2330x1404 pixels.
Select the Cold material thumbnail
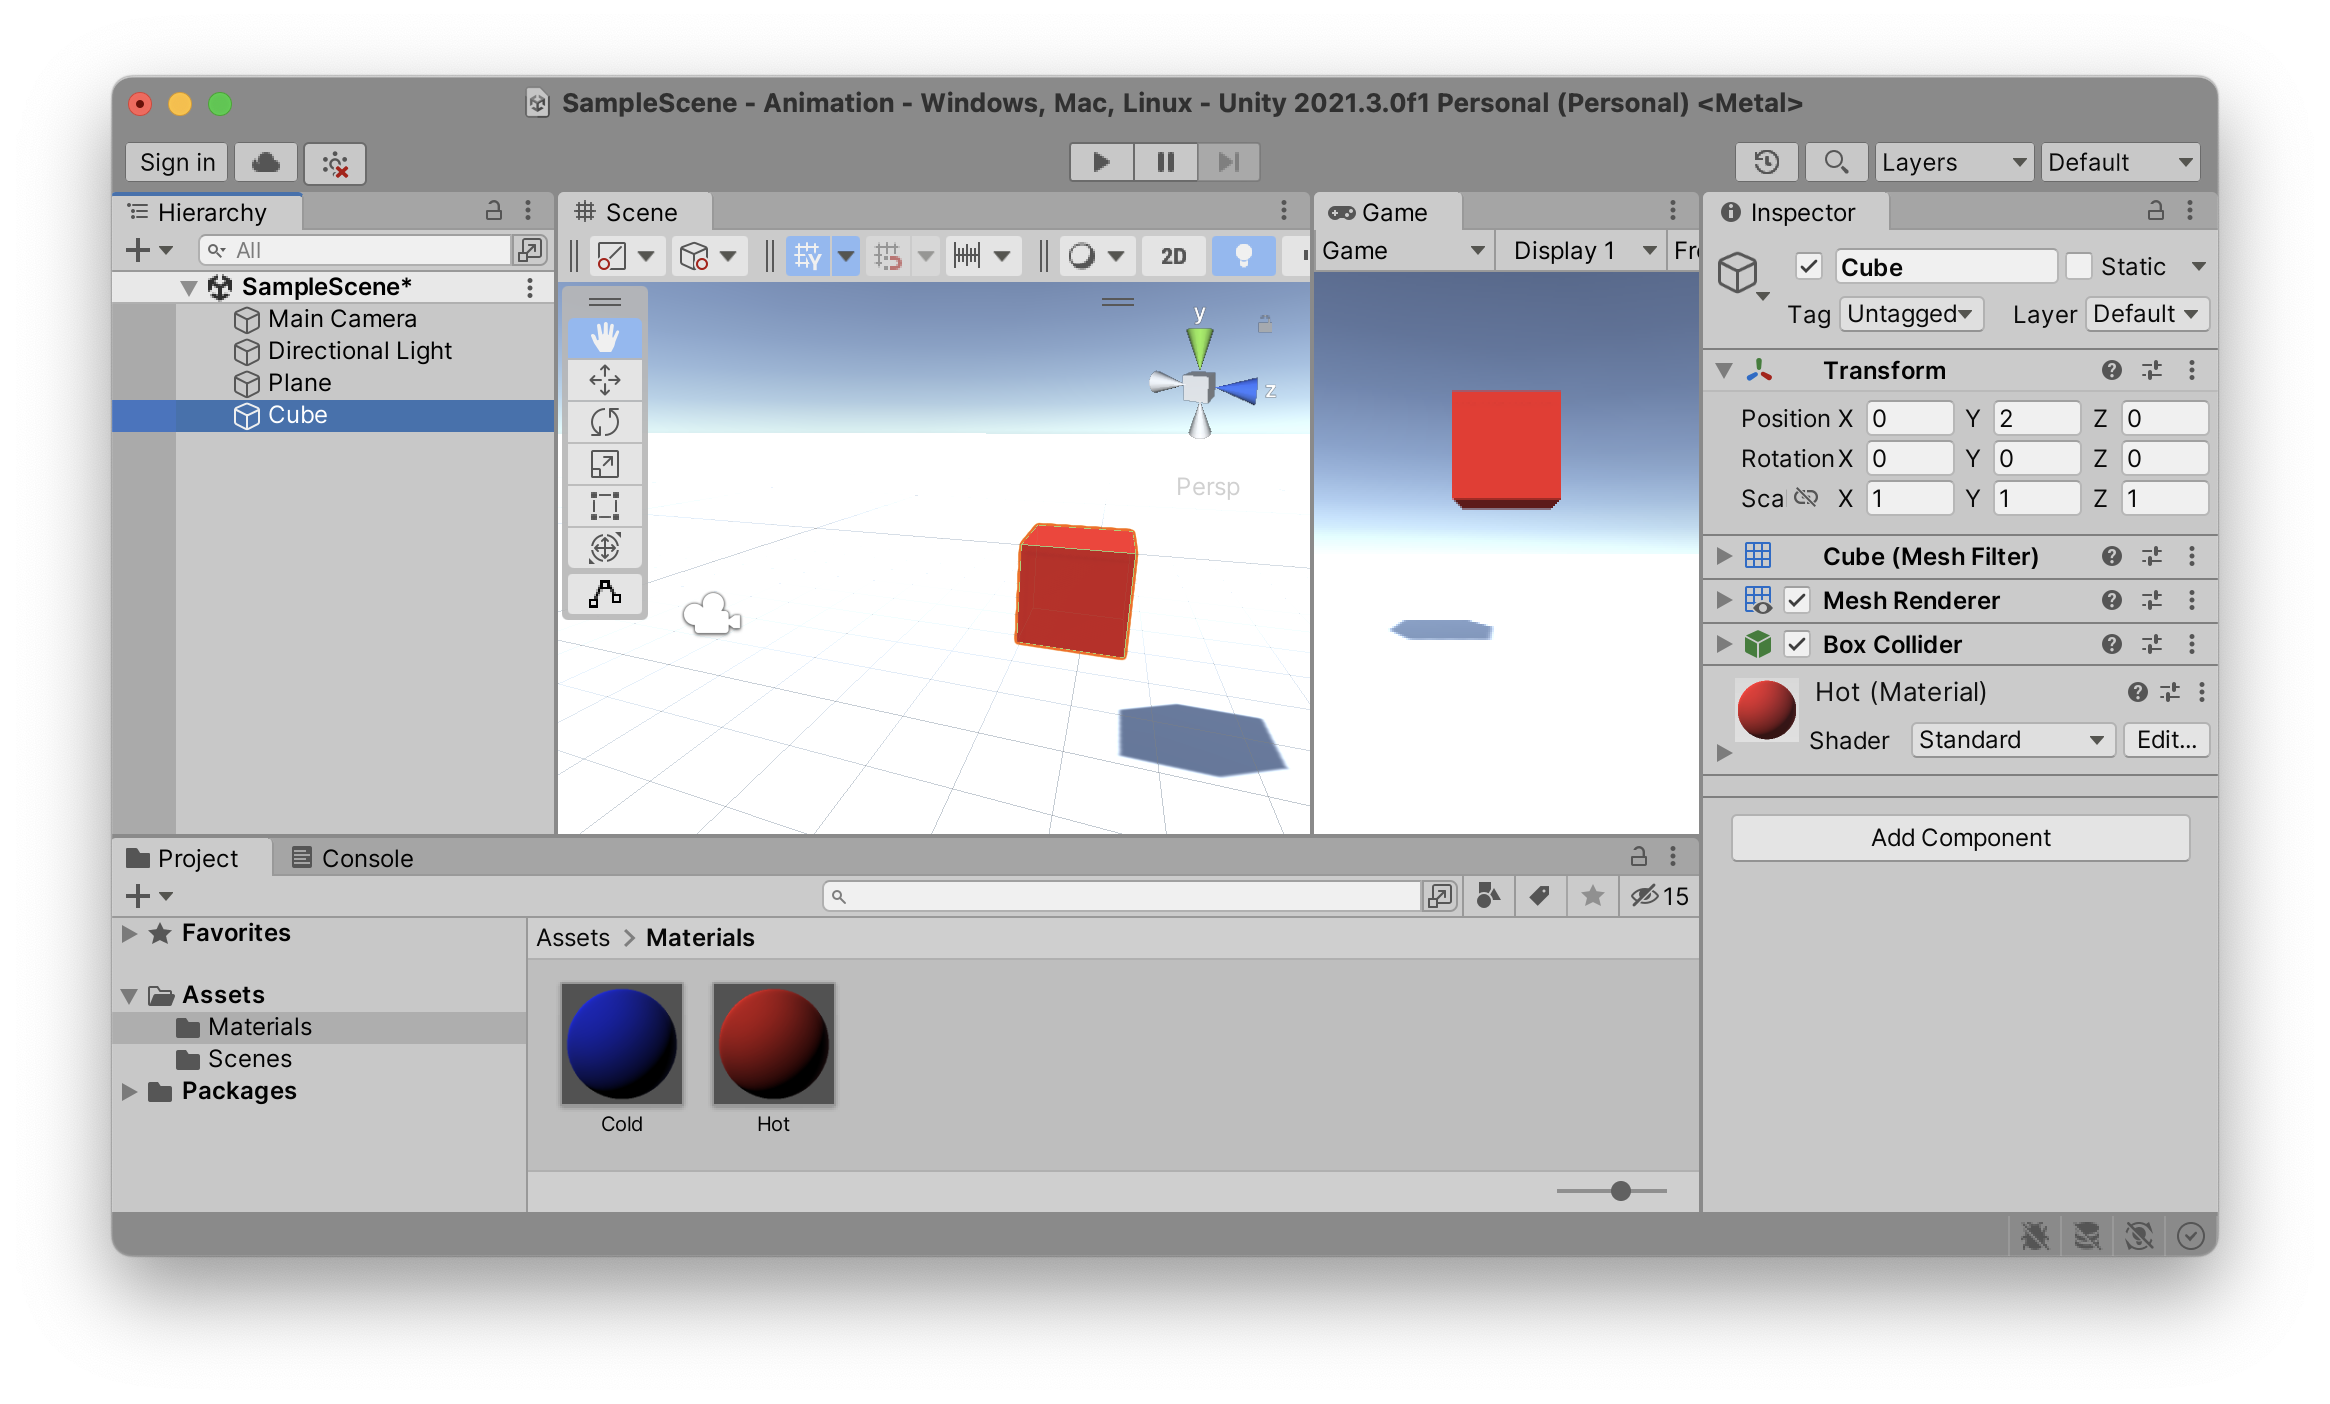(x=622, y=1044)
